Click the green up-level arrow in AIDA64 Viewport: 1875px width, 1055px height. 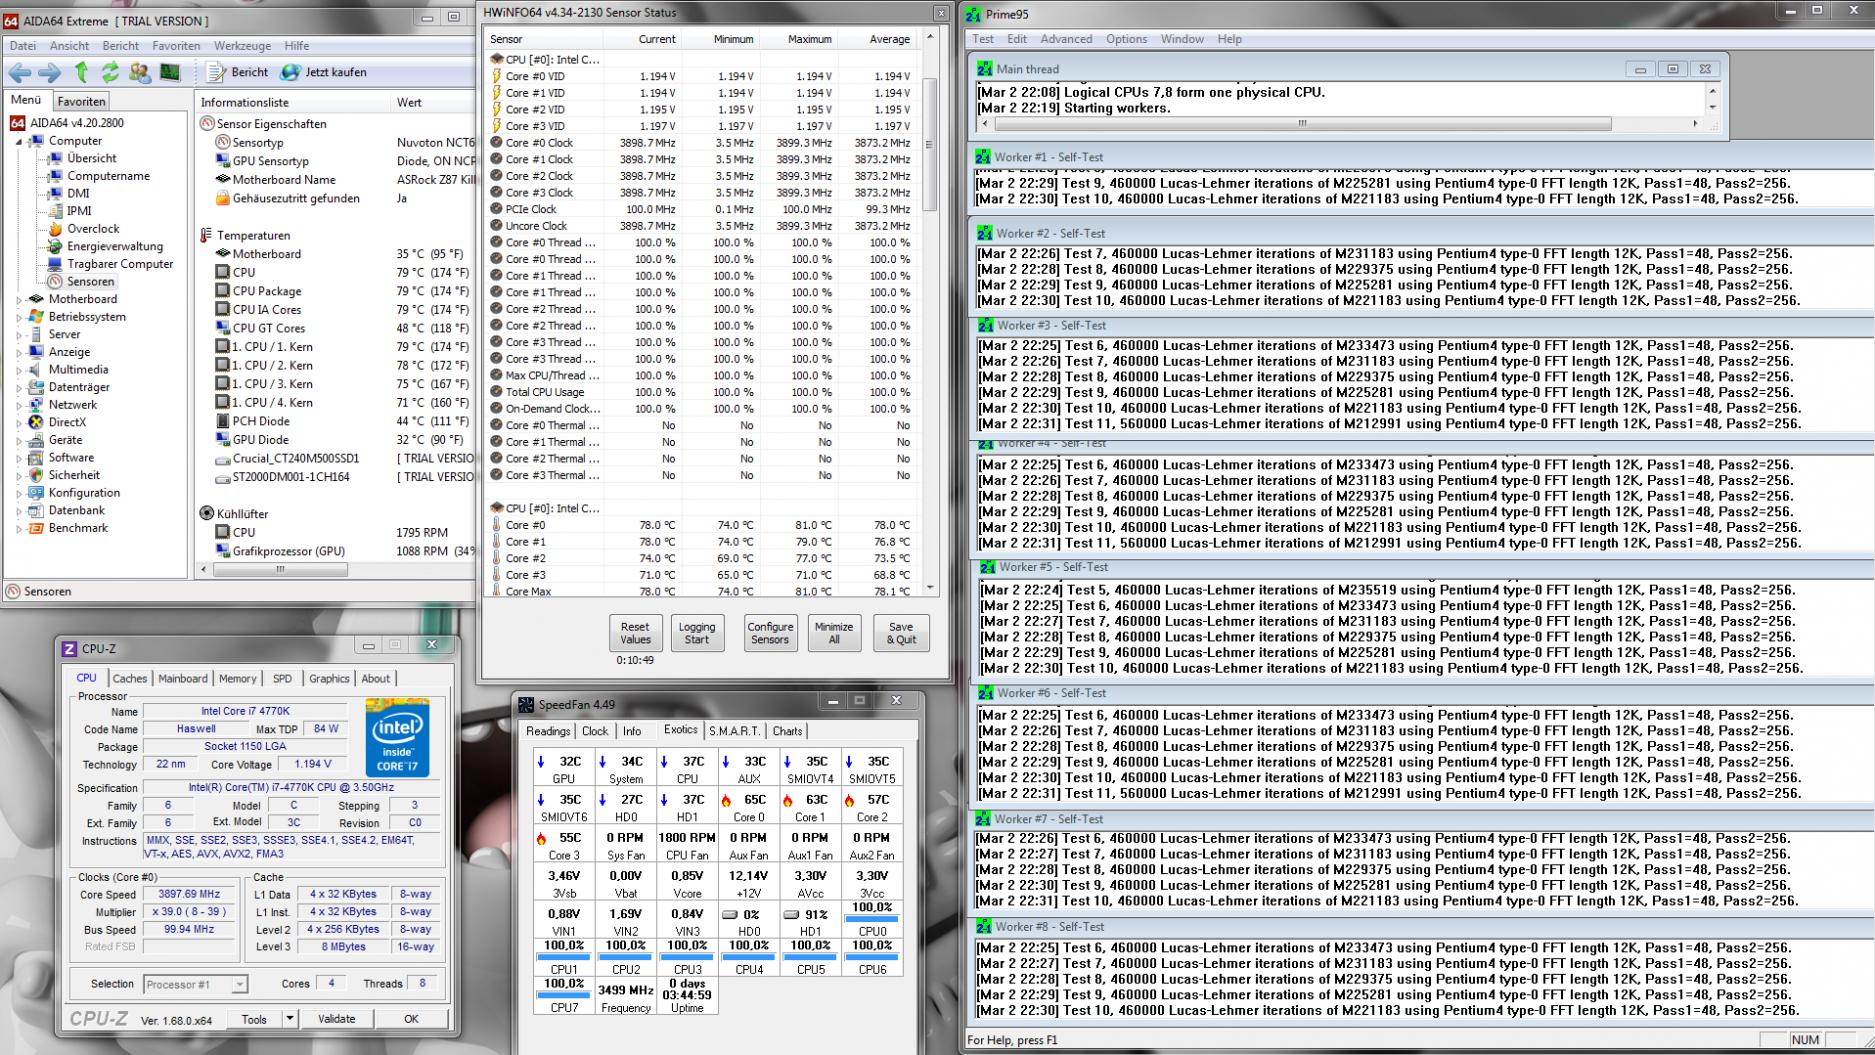pyautogui.click(x=81, y=72)
